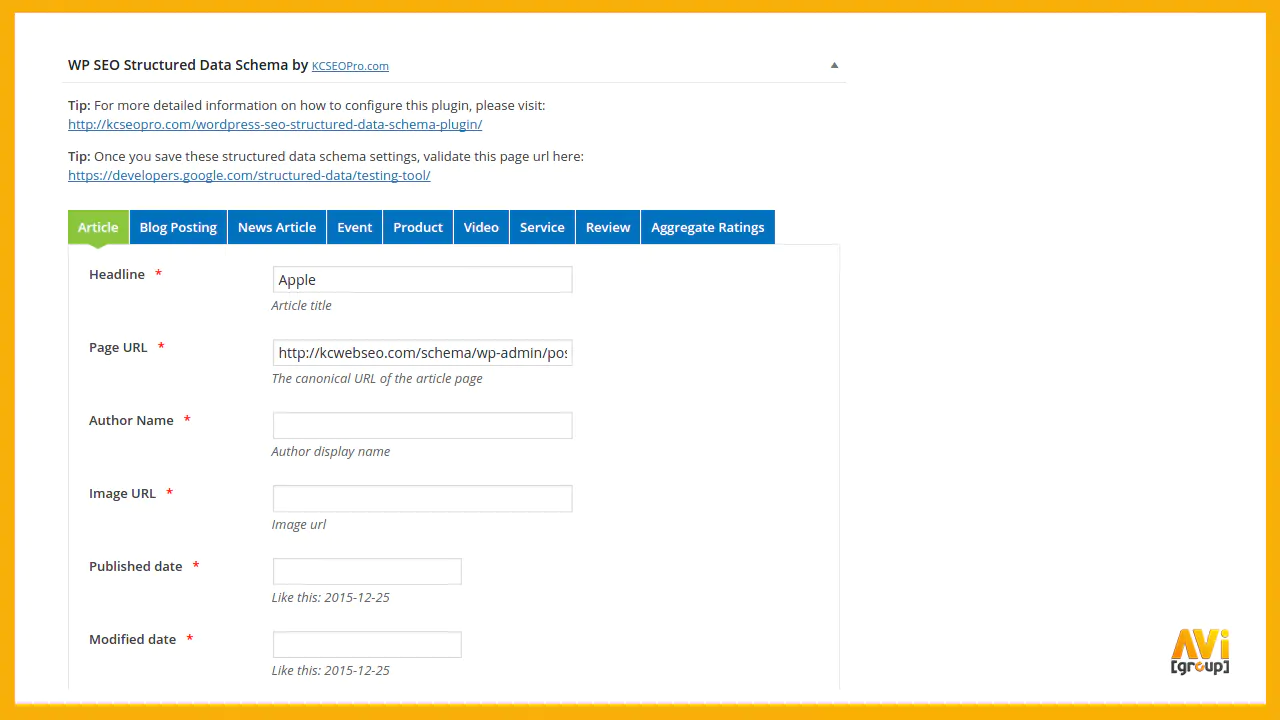Click the Modified date input field
The width and height of the screenshot is (1280, 720).
367,645
